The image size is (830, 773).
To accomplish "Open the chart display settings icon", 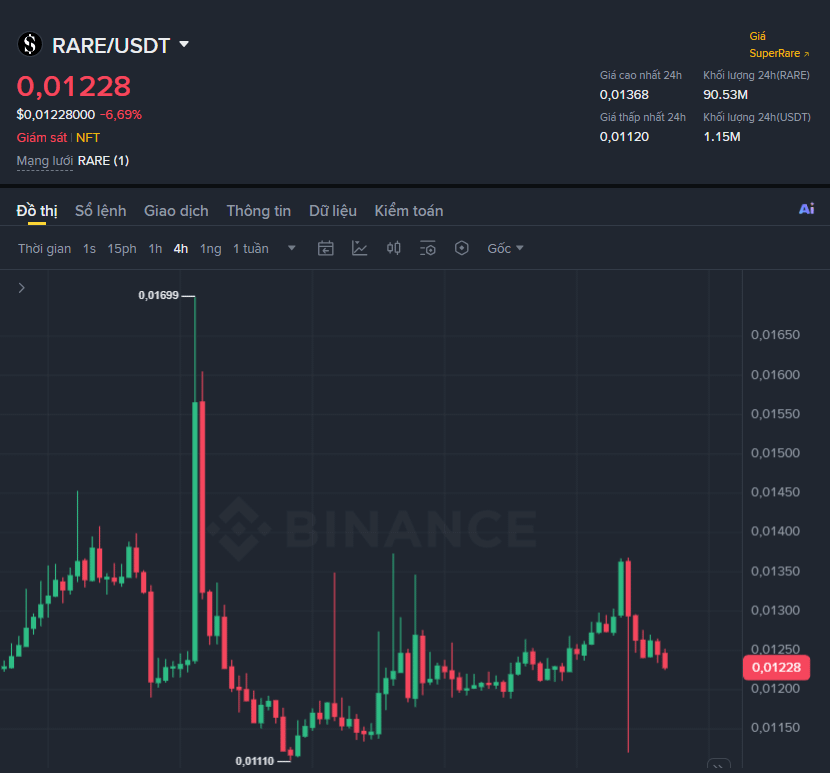I will tap(427, 248).
